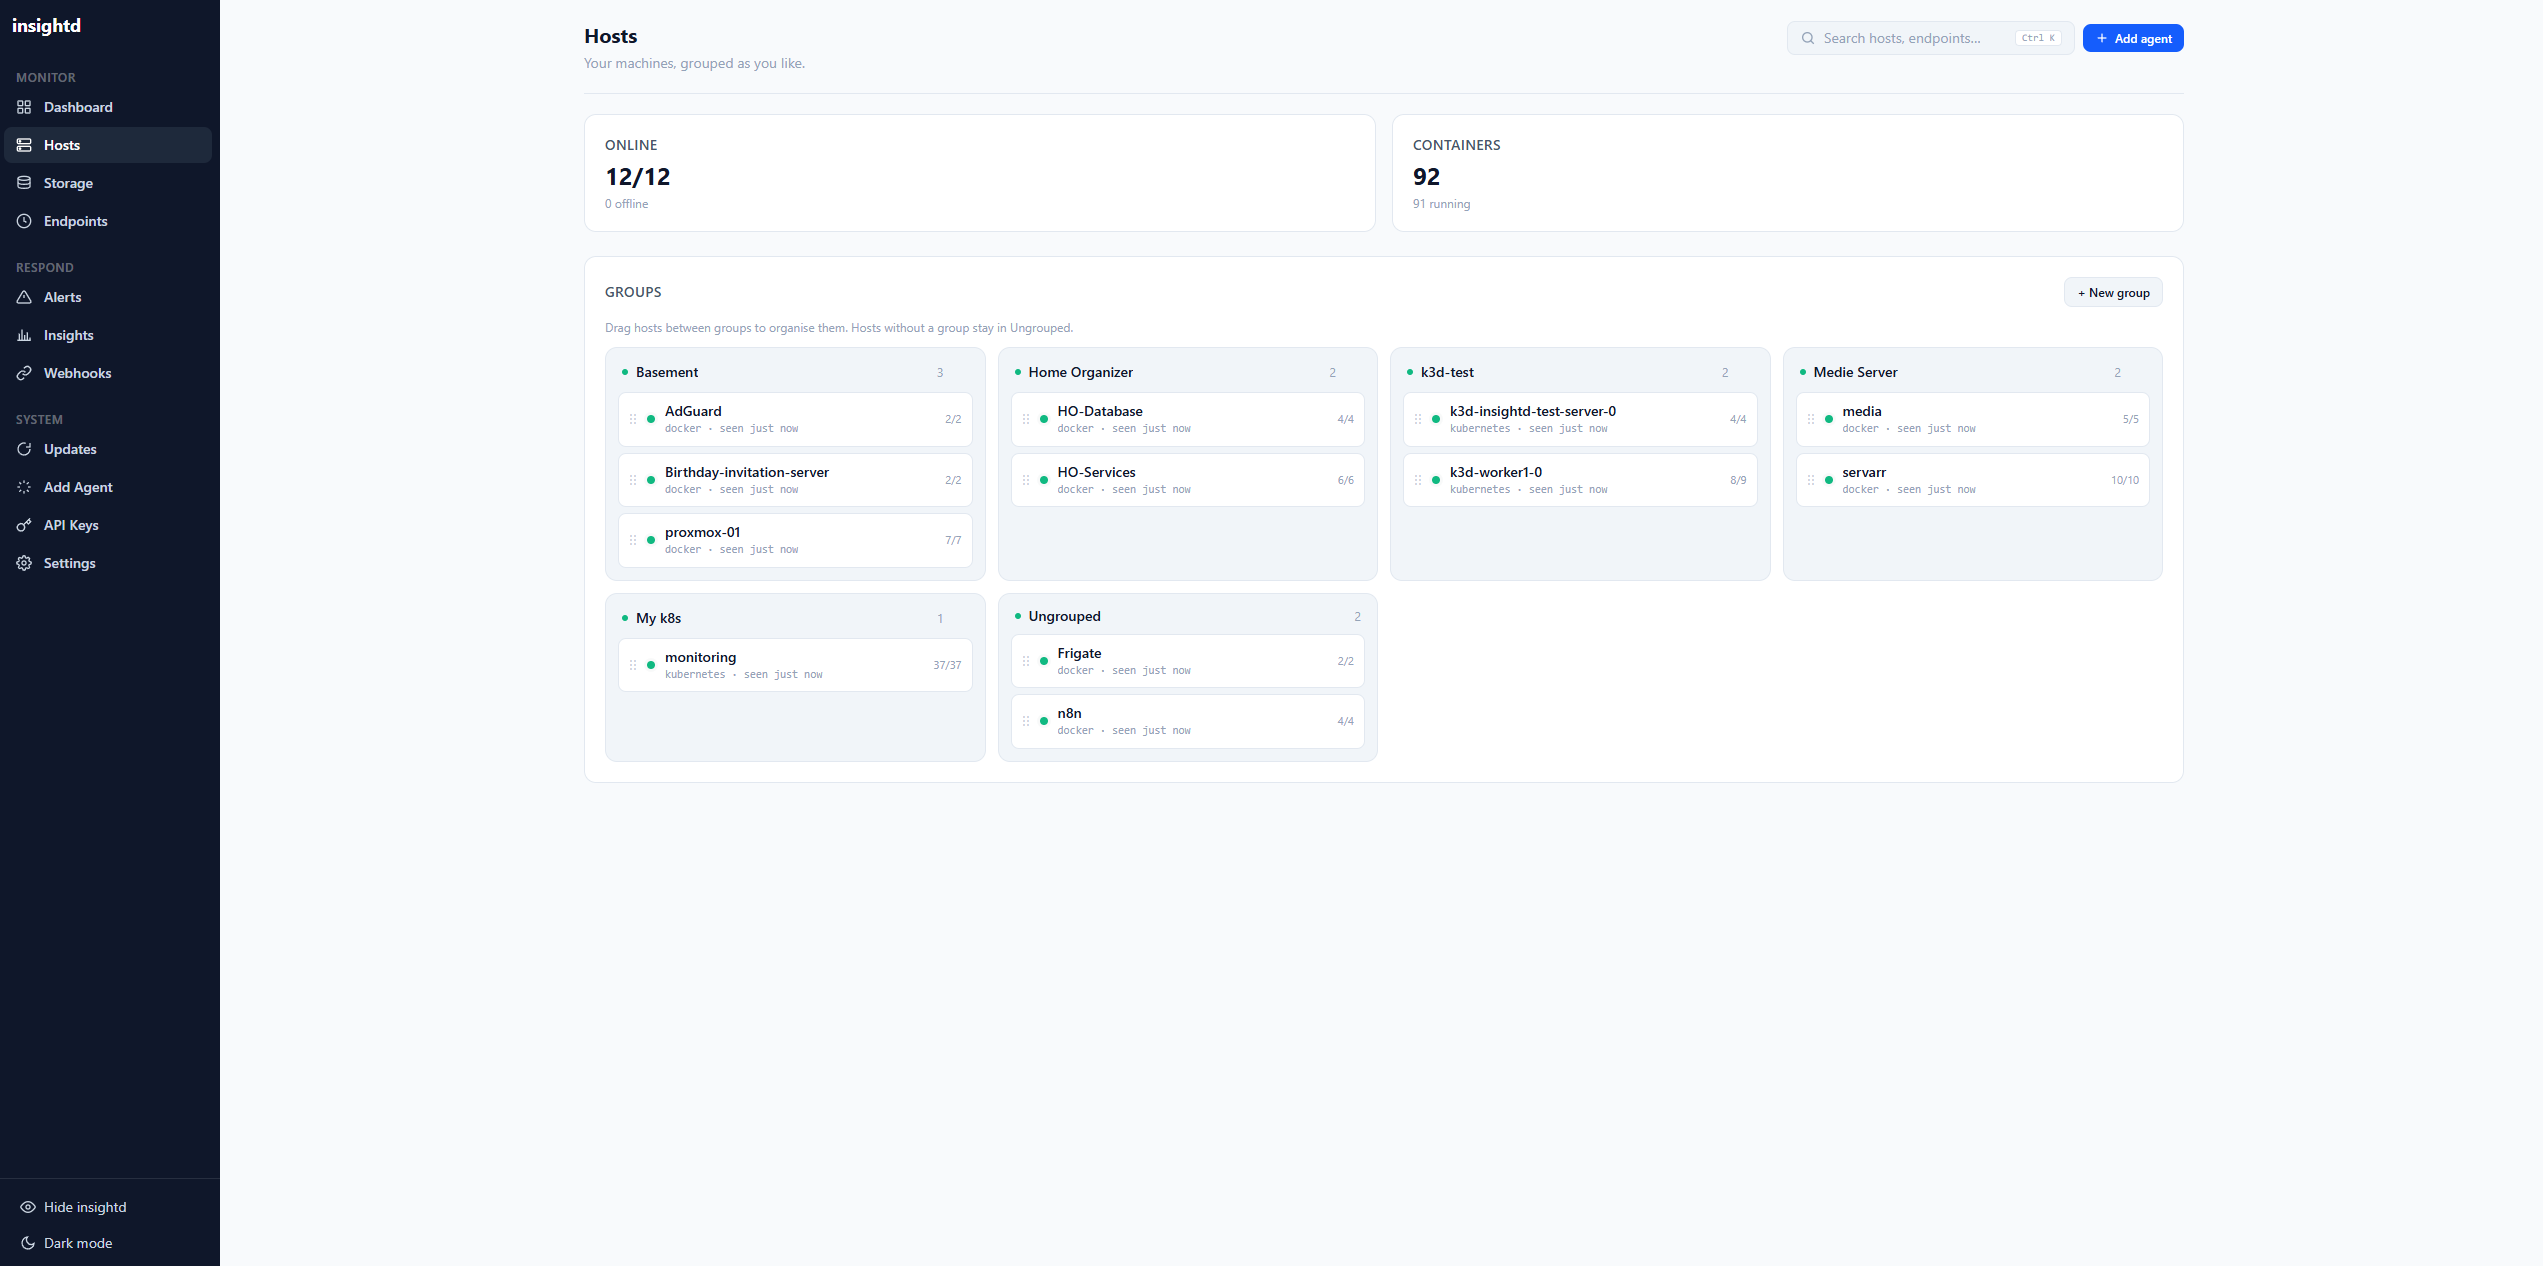Select the My k8s group title
The image size is (2543, 1266).
tap(658, 618)
